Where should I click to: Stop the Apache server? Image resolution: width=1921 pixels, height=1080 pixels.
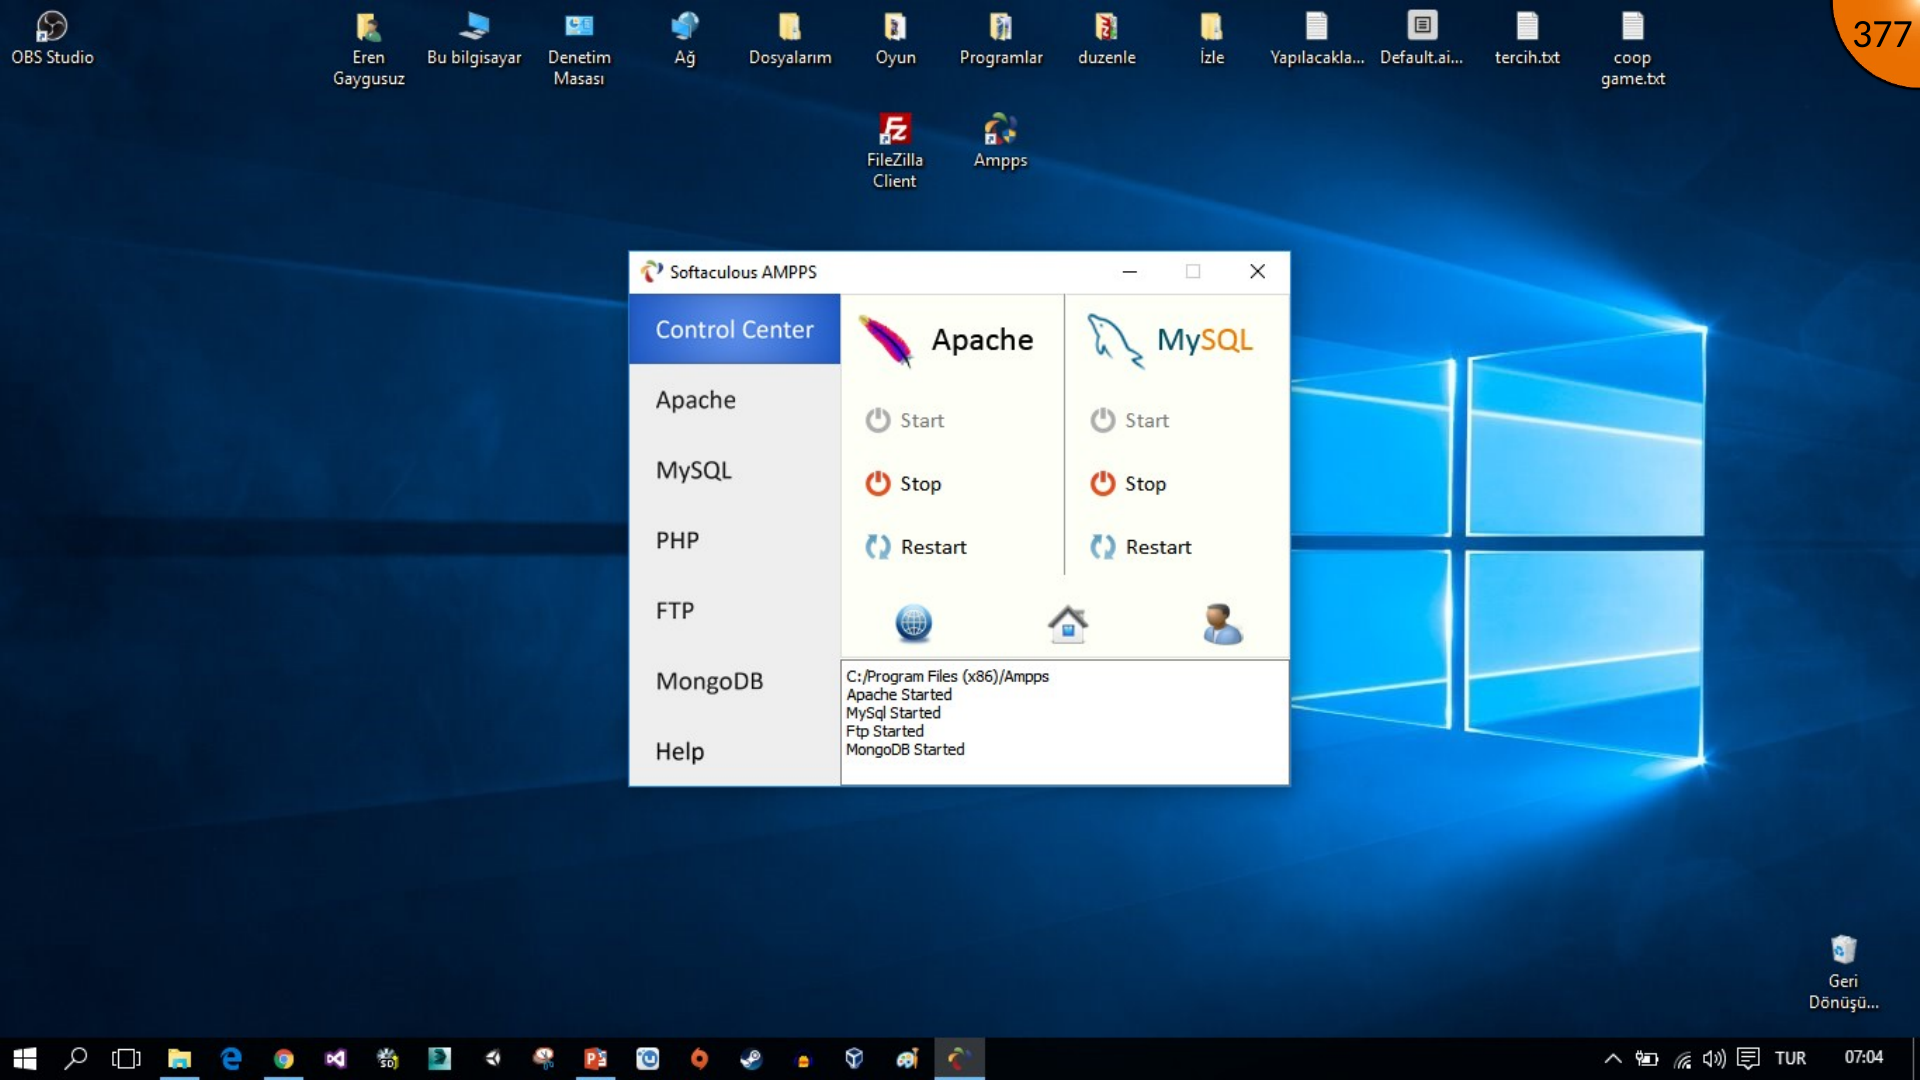pyautogui.click(x=904, y=483)
